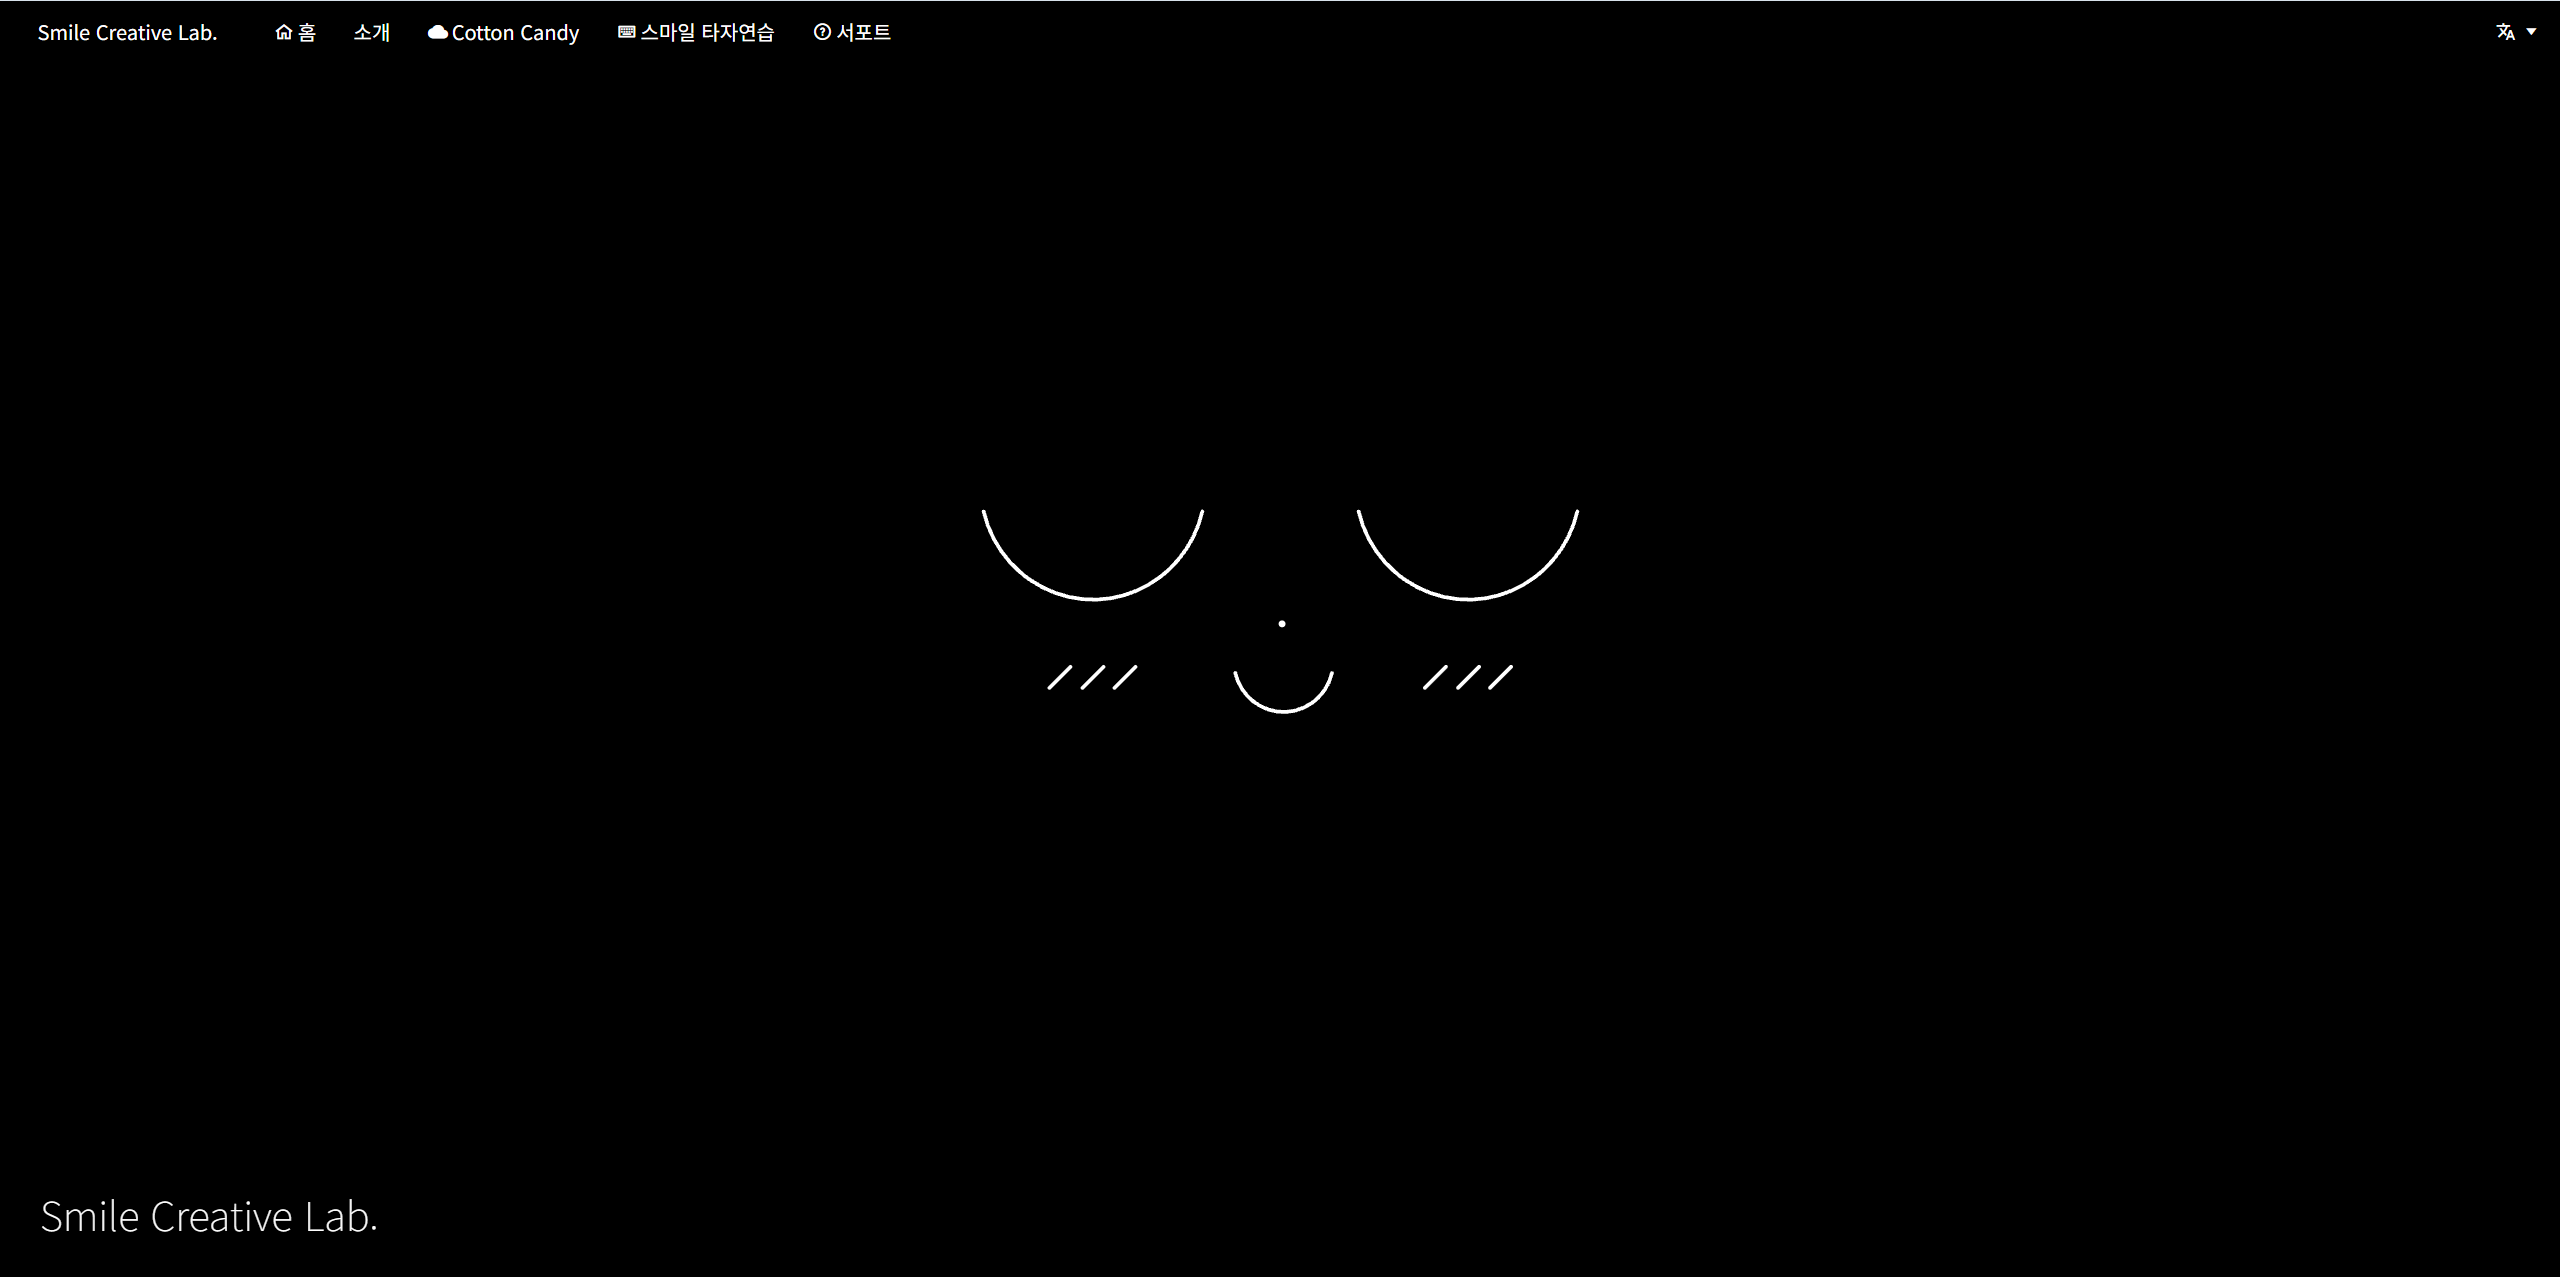2560x1277 pixels.
Task: Click the keyboard icon for 스마일 타자연습
Action: [627, 32]
